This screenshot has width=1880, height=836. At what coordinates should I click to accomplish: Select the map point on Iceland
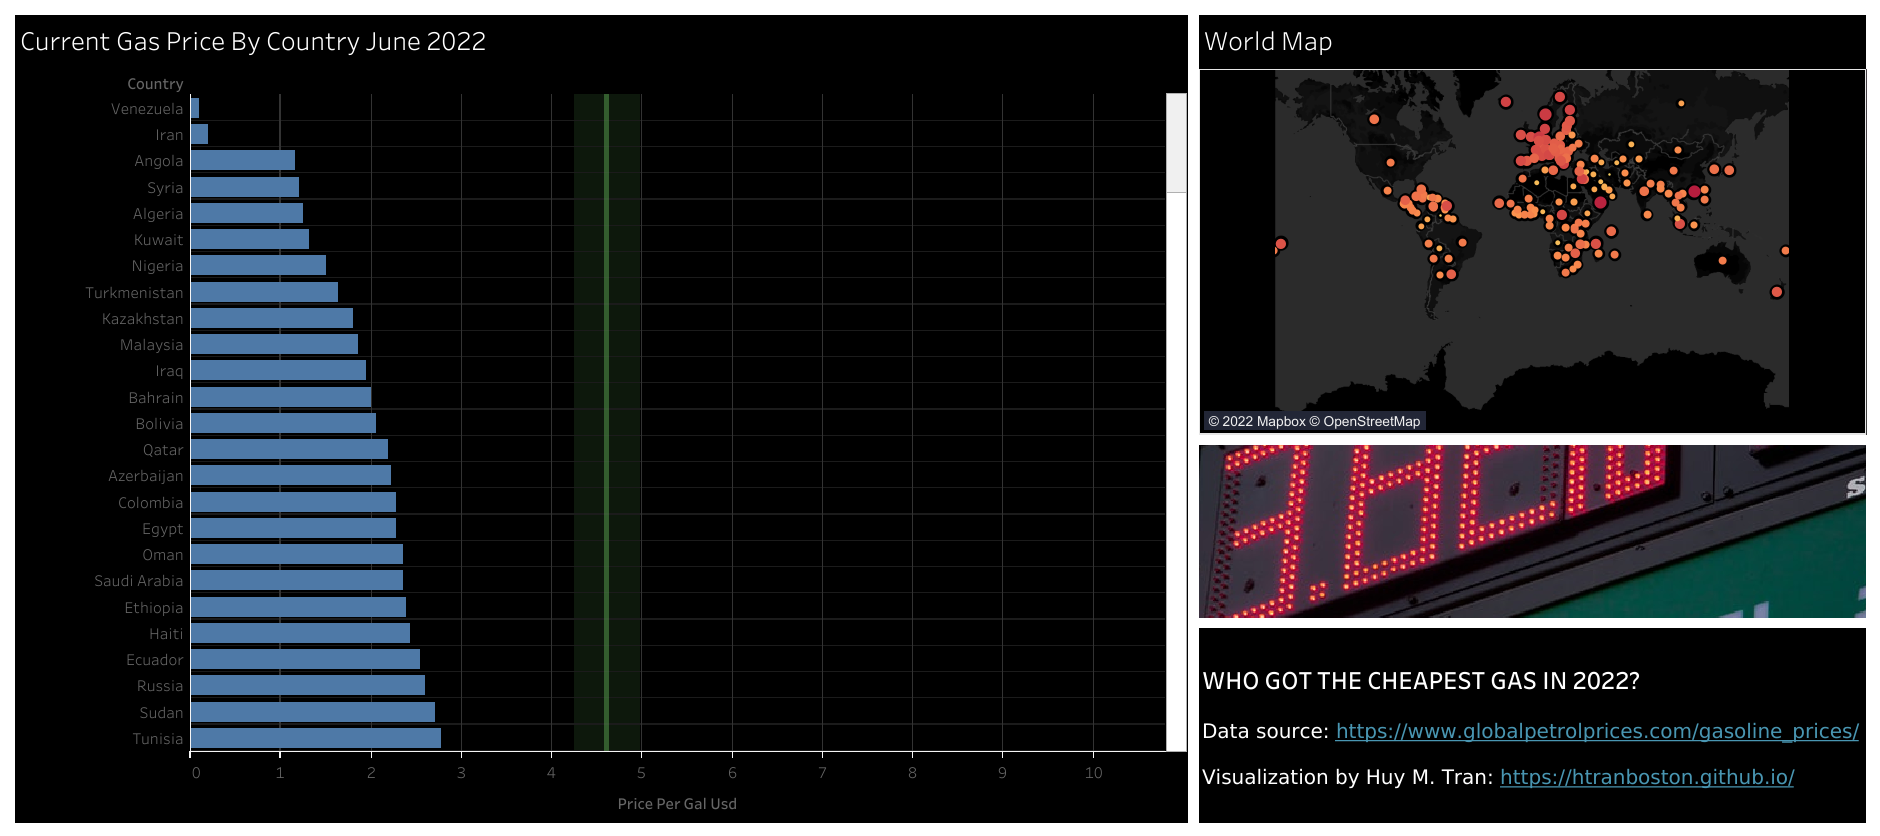(1506, 102)
